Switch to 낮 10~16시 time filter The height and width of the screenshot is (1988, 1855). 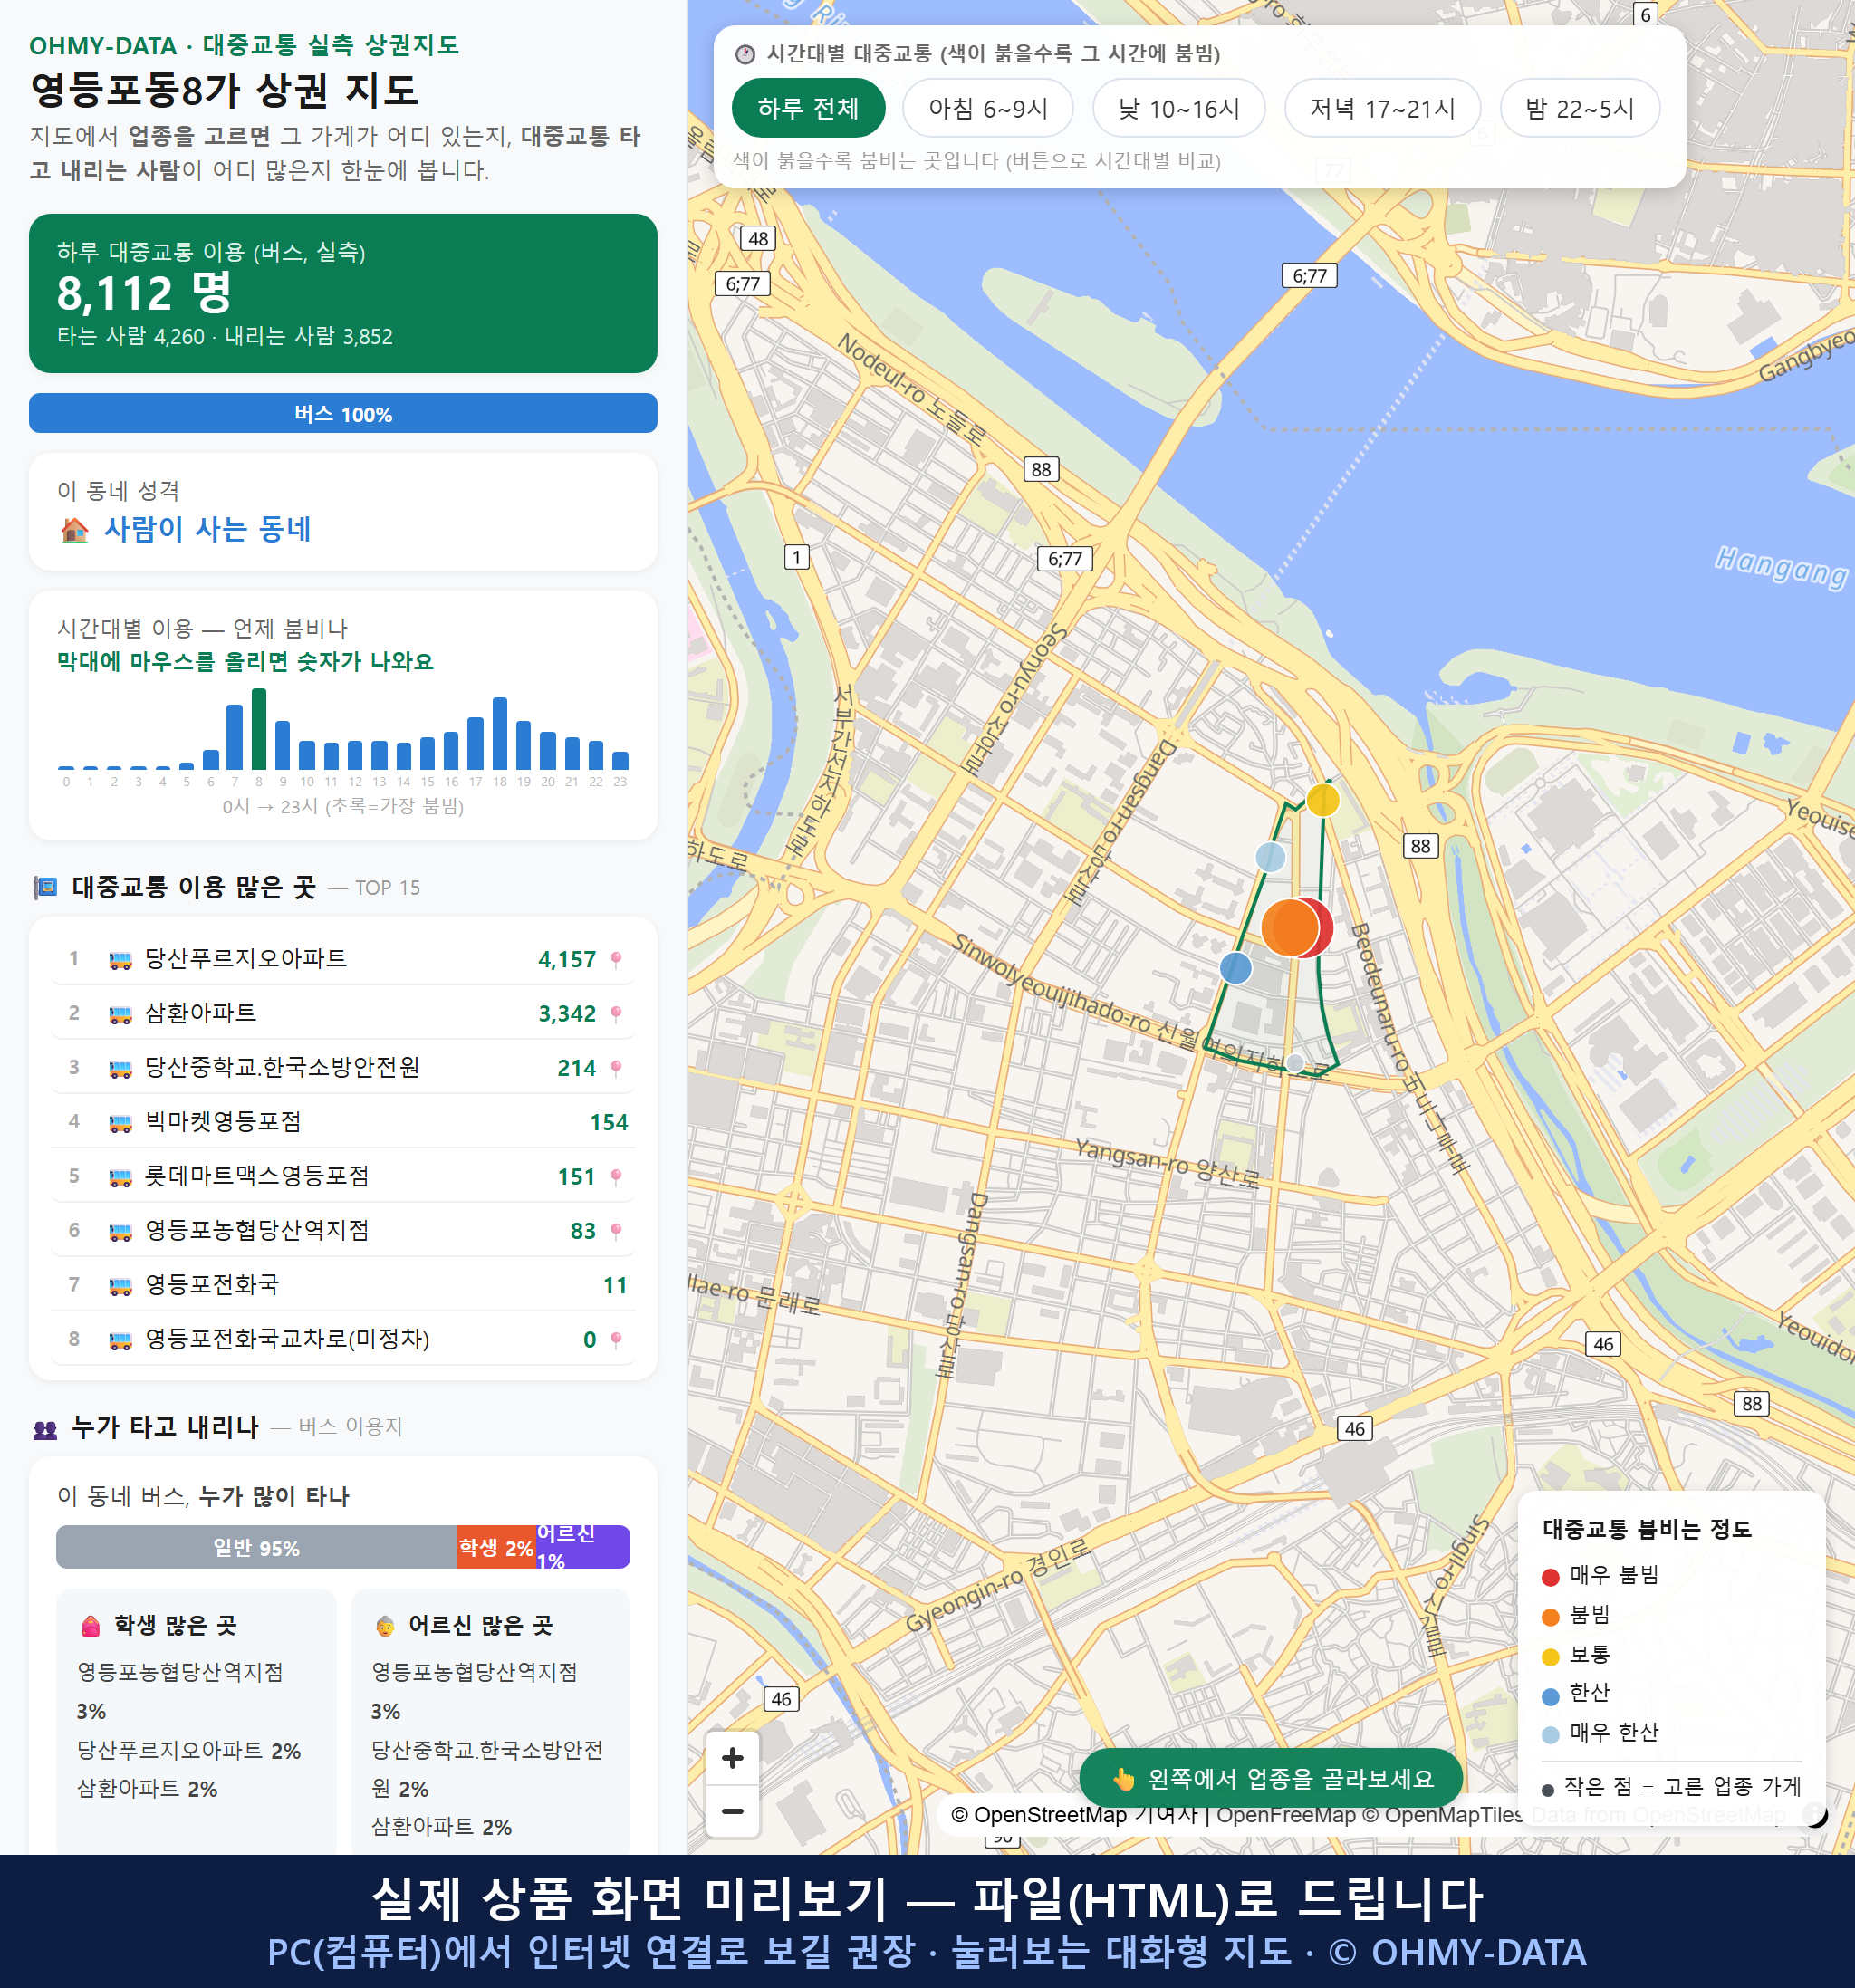pyautogui.click(x=1179, y=108)
